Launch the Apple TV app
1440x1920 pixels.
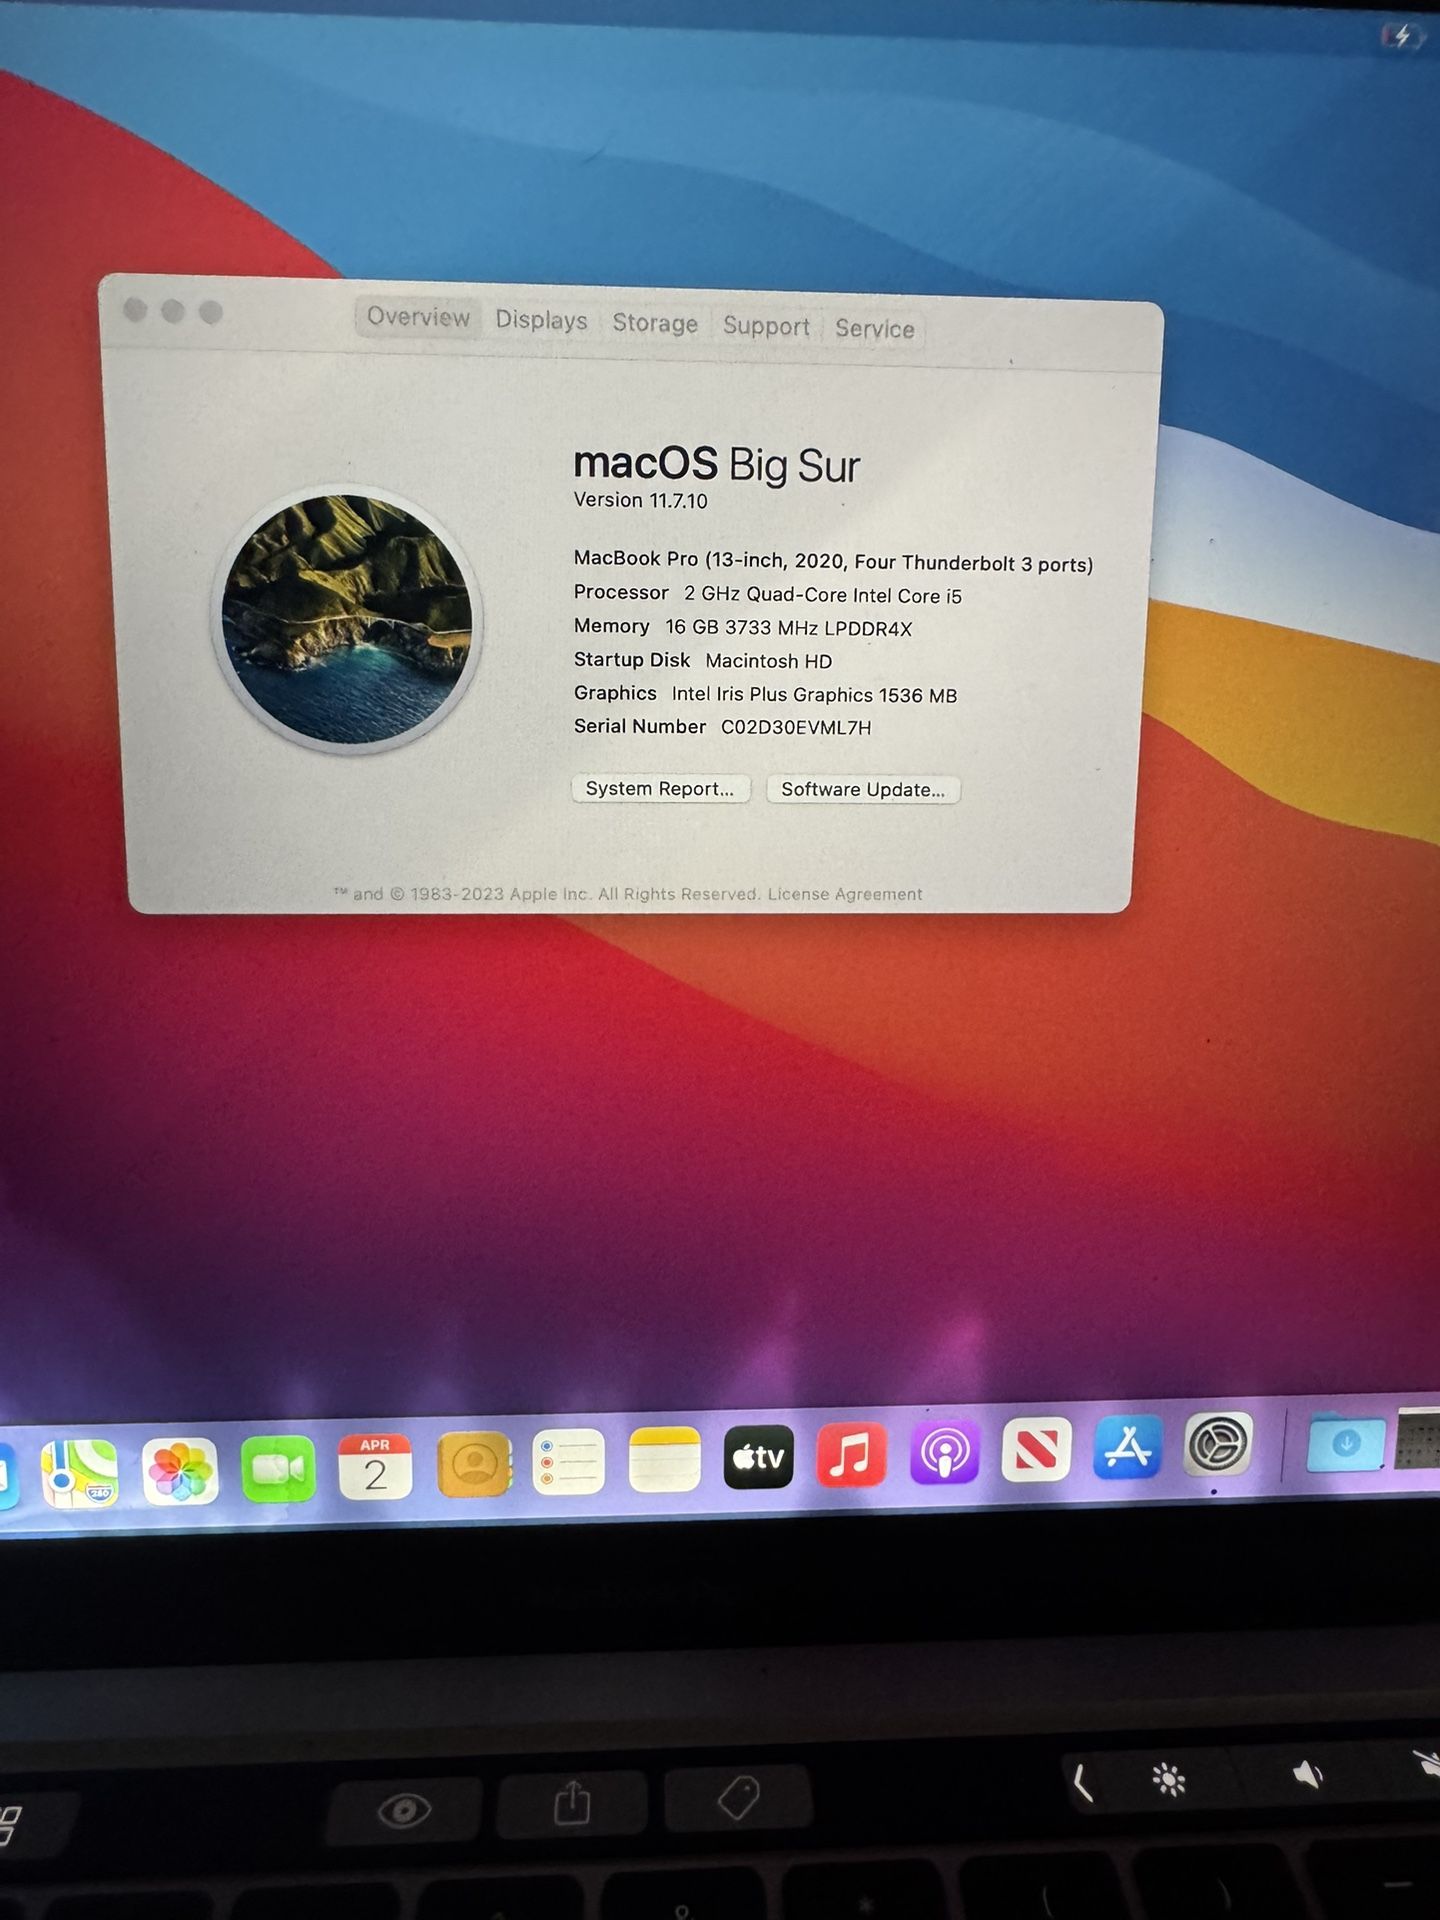(x=758, y=1458)
